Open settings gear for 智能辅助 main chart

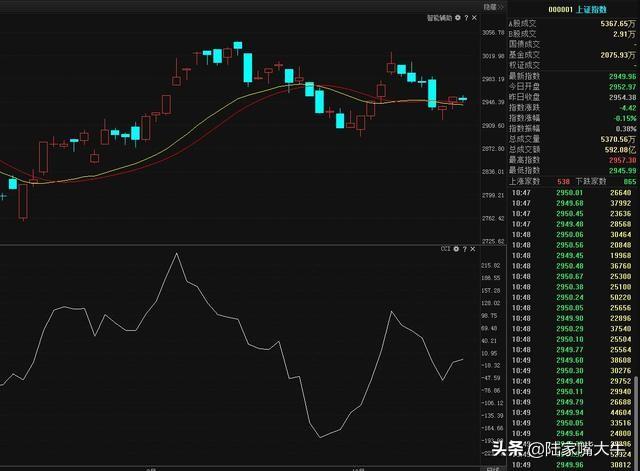pos(458,17)
